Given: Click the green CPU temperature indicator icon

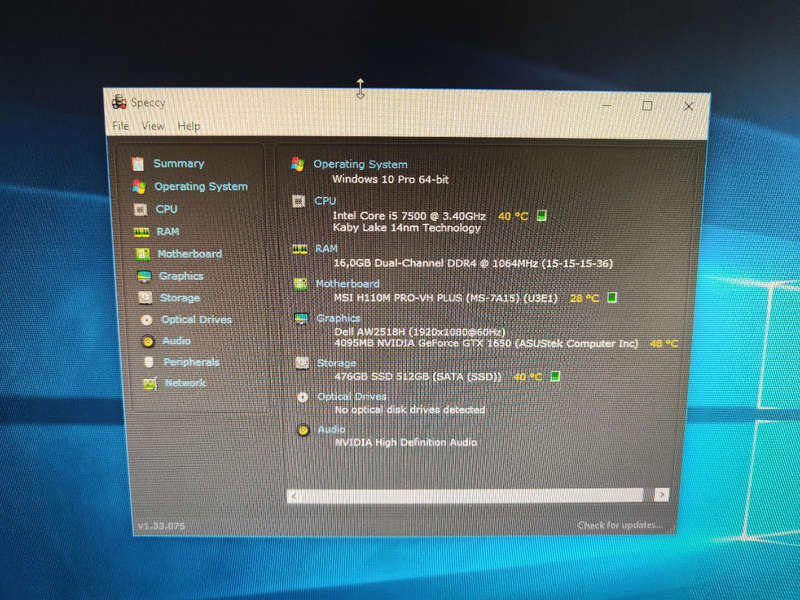Looking at the screenshot, I should pyautogui.click(x=542, y=216).
